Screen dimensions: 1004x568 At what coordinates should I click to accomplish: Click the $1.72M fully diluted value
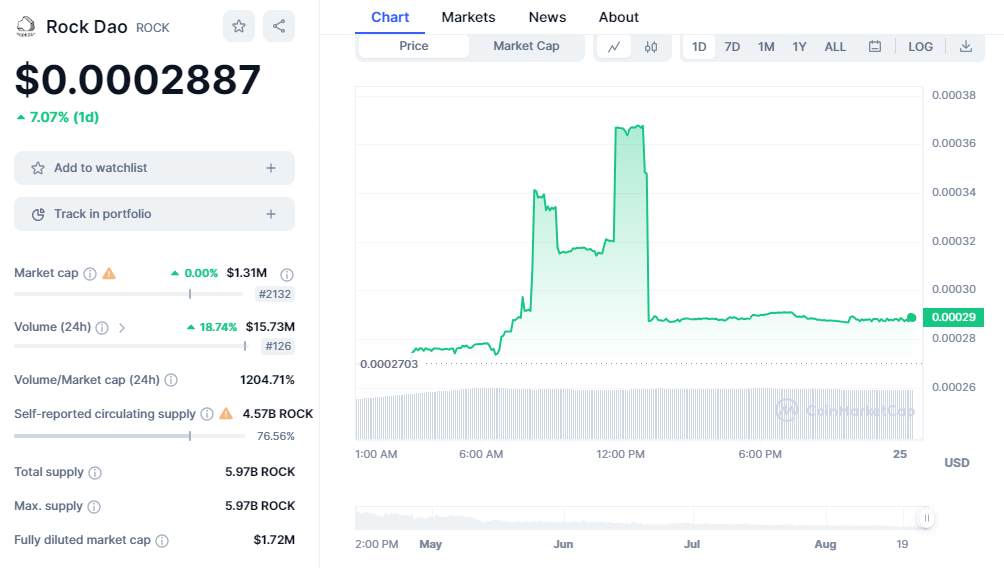(x=274, y=540)
